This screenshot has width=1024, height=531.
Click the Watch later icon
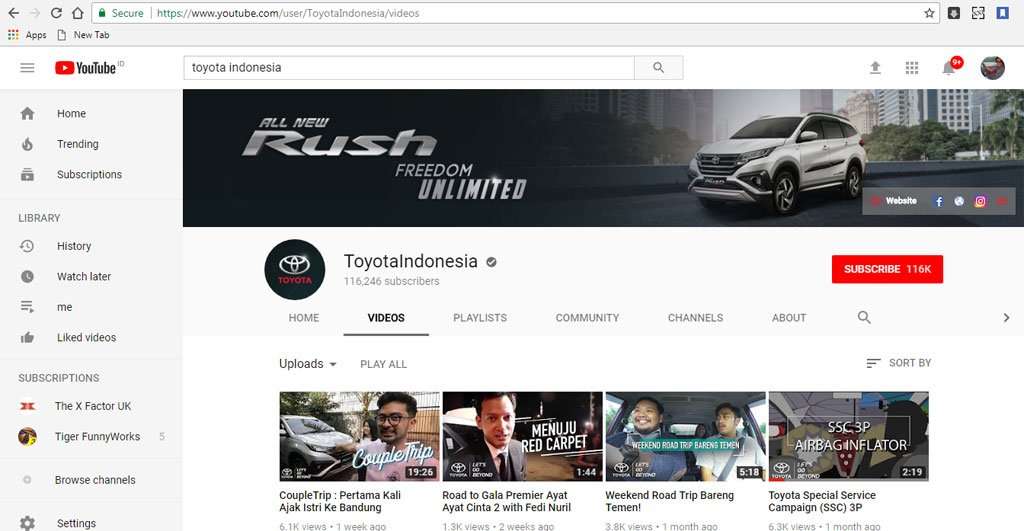point(27,276)
